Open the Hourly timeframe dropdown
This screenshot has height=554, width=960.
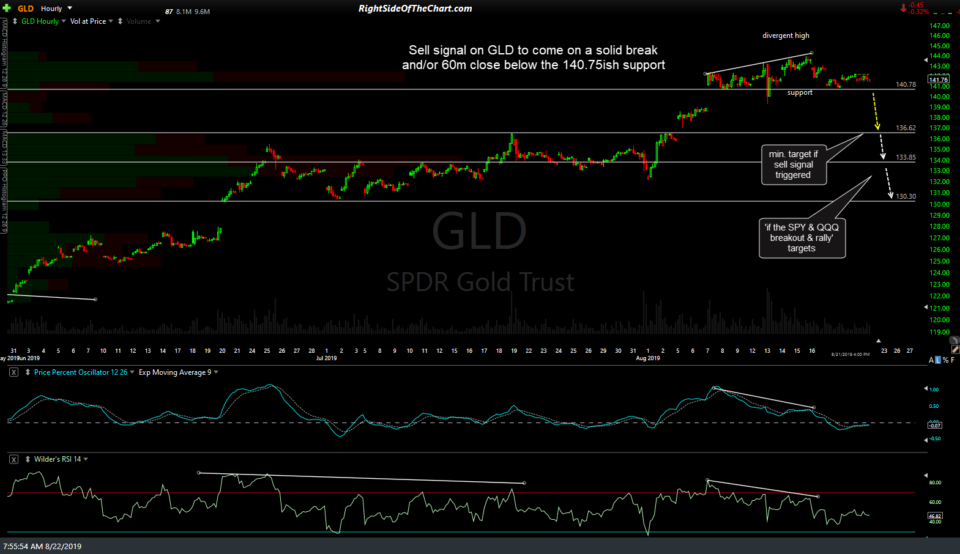[x=69, y=9]
